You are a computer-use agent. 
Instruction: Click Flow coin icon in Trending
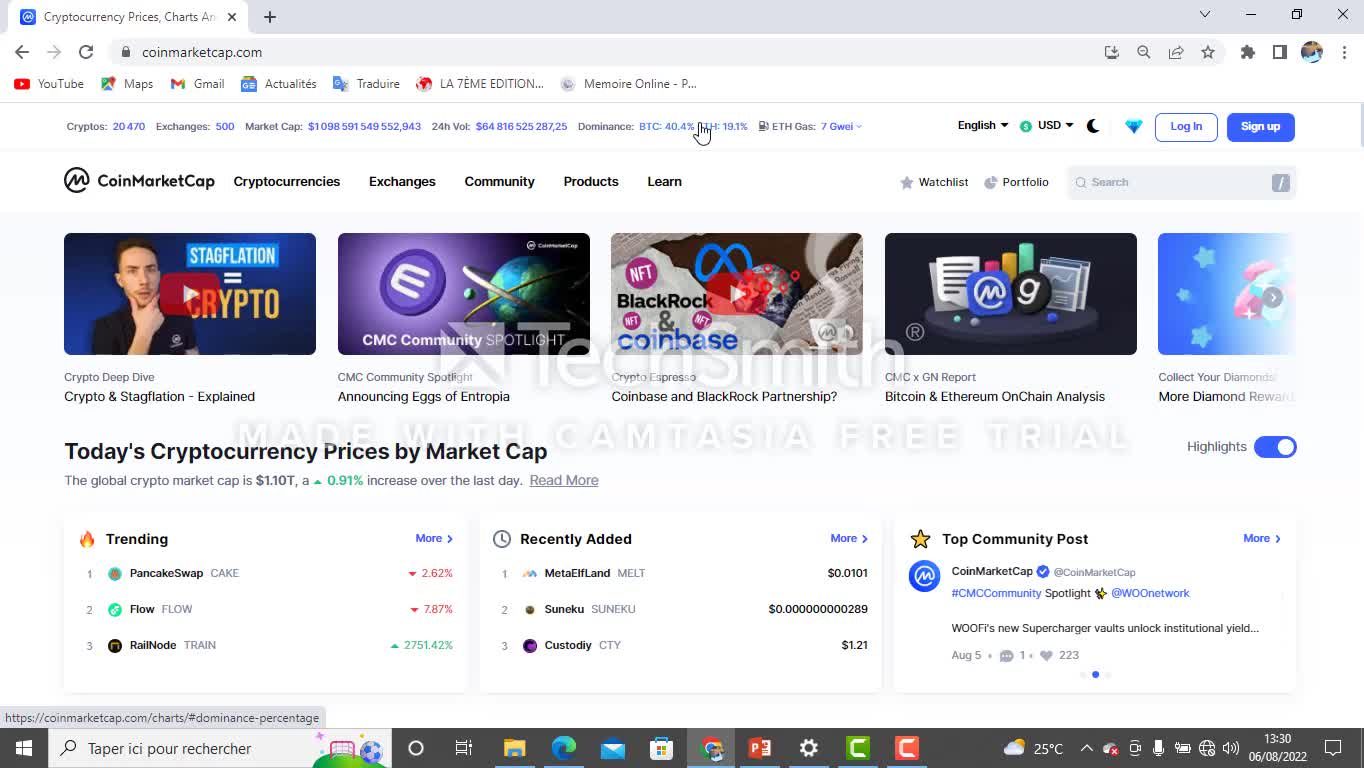pyautogui.click(x=115, y=609)
